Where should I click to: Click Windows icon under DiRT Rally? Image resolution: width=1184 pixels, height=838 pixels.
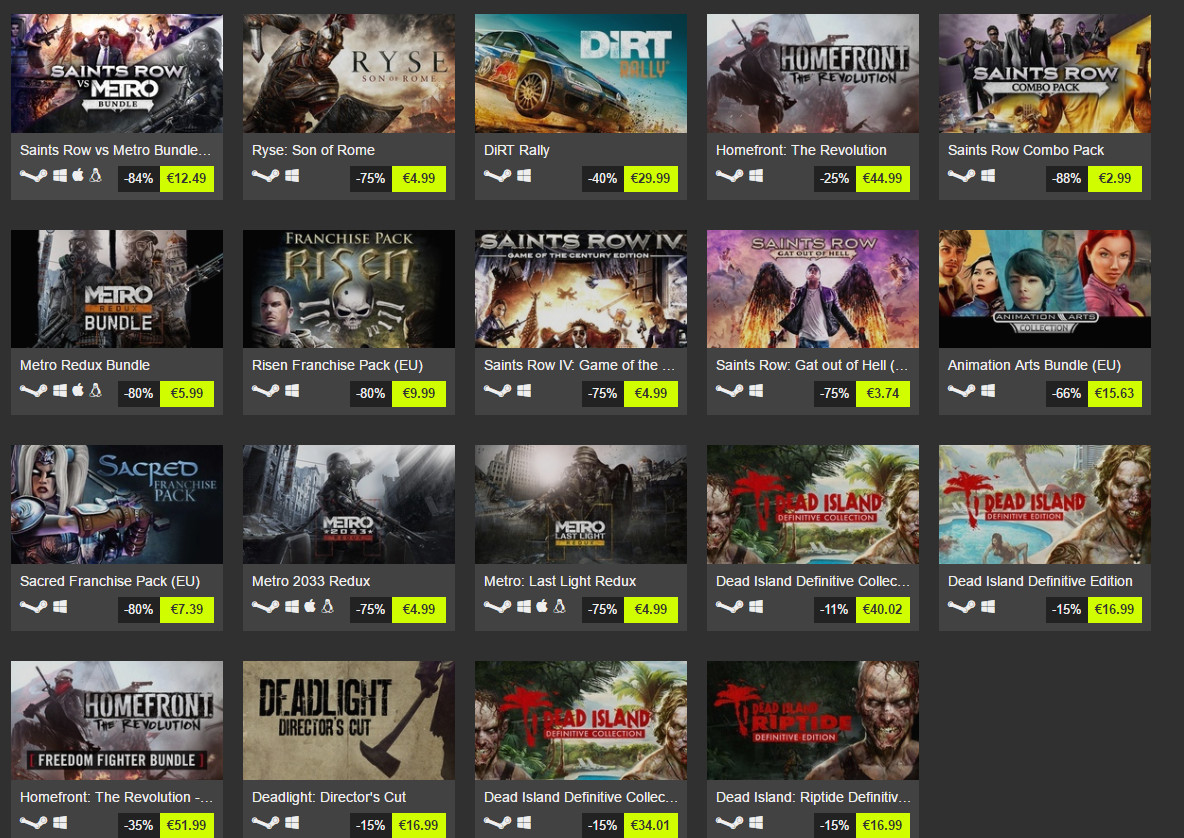coord(524,176)
